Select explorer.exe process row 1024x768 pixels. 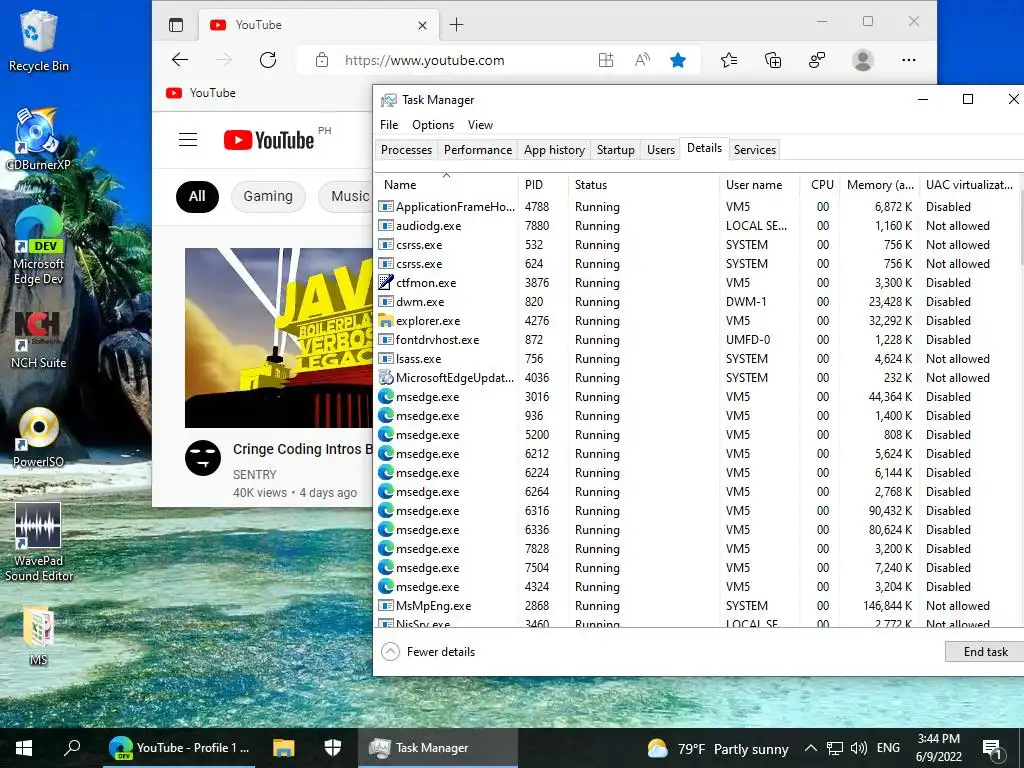pos(697,321)
